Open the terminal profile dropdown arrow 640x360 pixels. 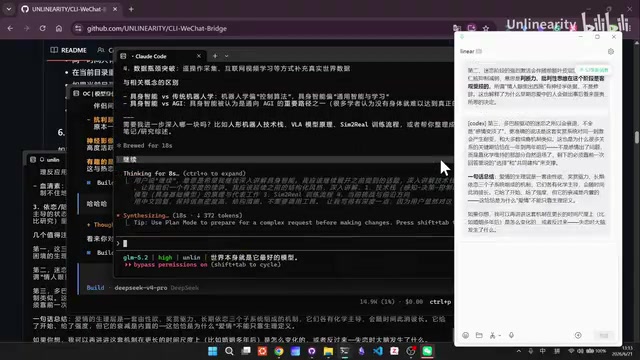point(227,56)
